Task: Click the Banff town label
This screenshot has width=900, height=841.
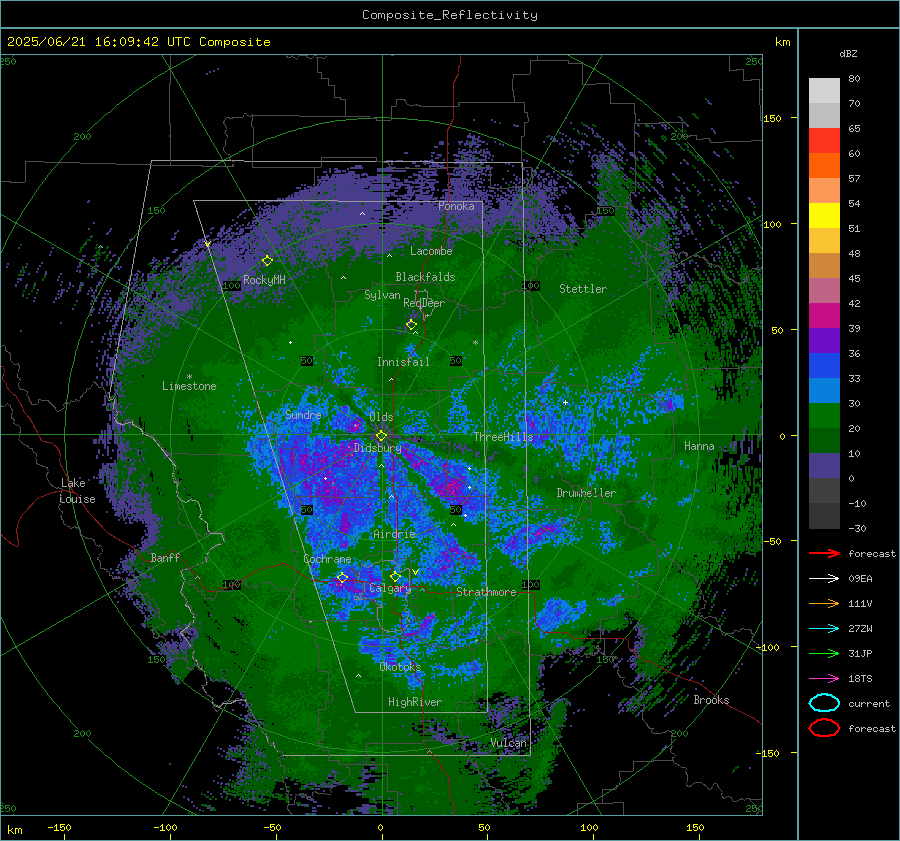Action: tap(165, 557)
